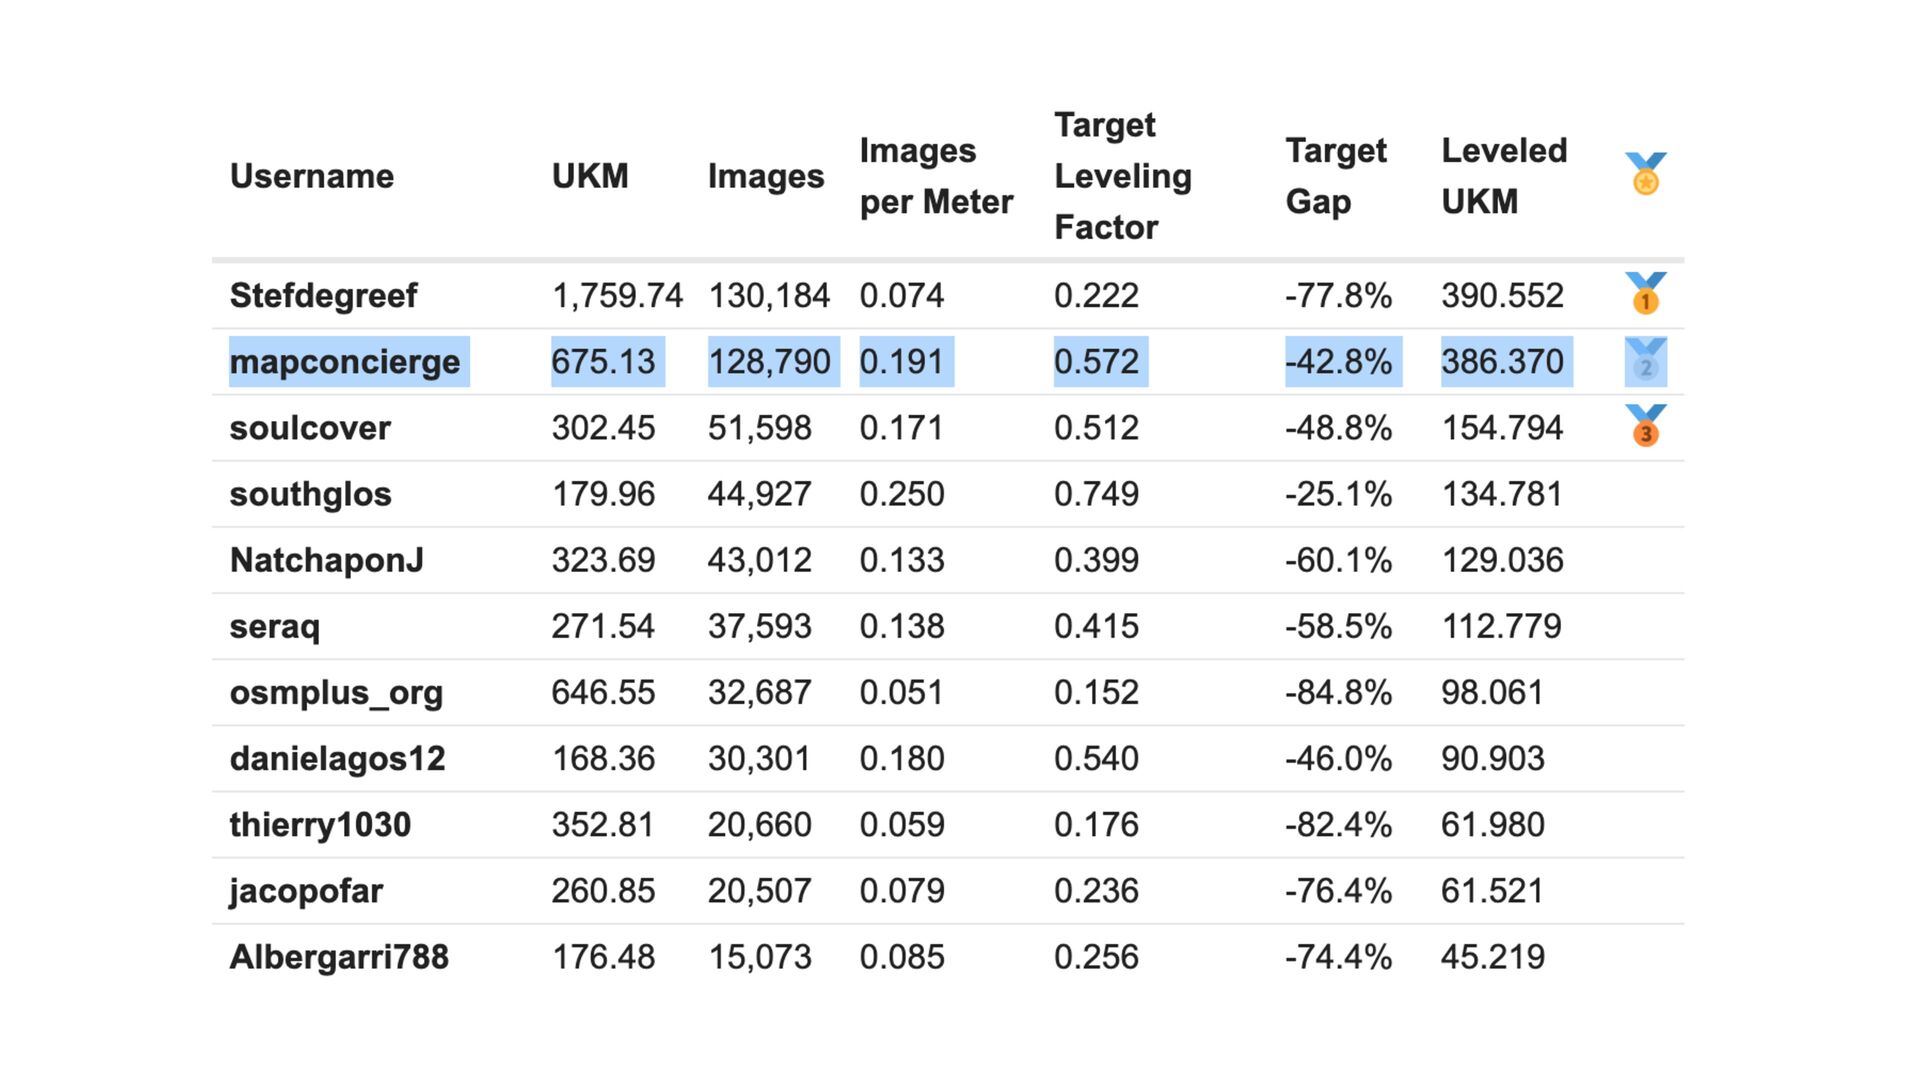Select the username Stefdegreef
This screenshot has height=1080, width=1920.
click(x=323, y=295)
